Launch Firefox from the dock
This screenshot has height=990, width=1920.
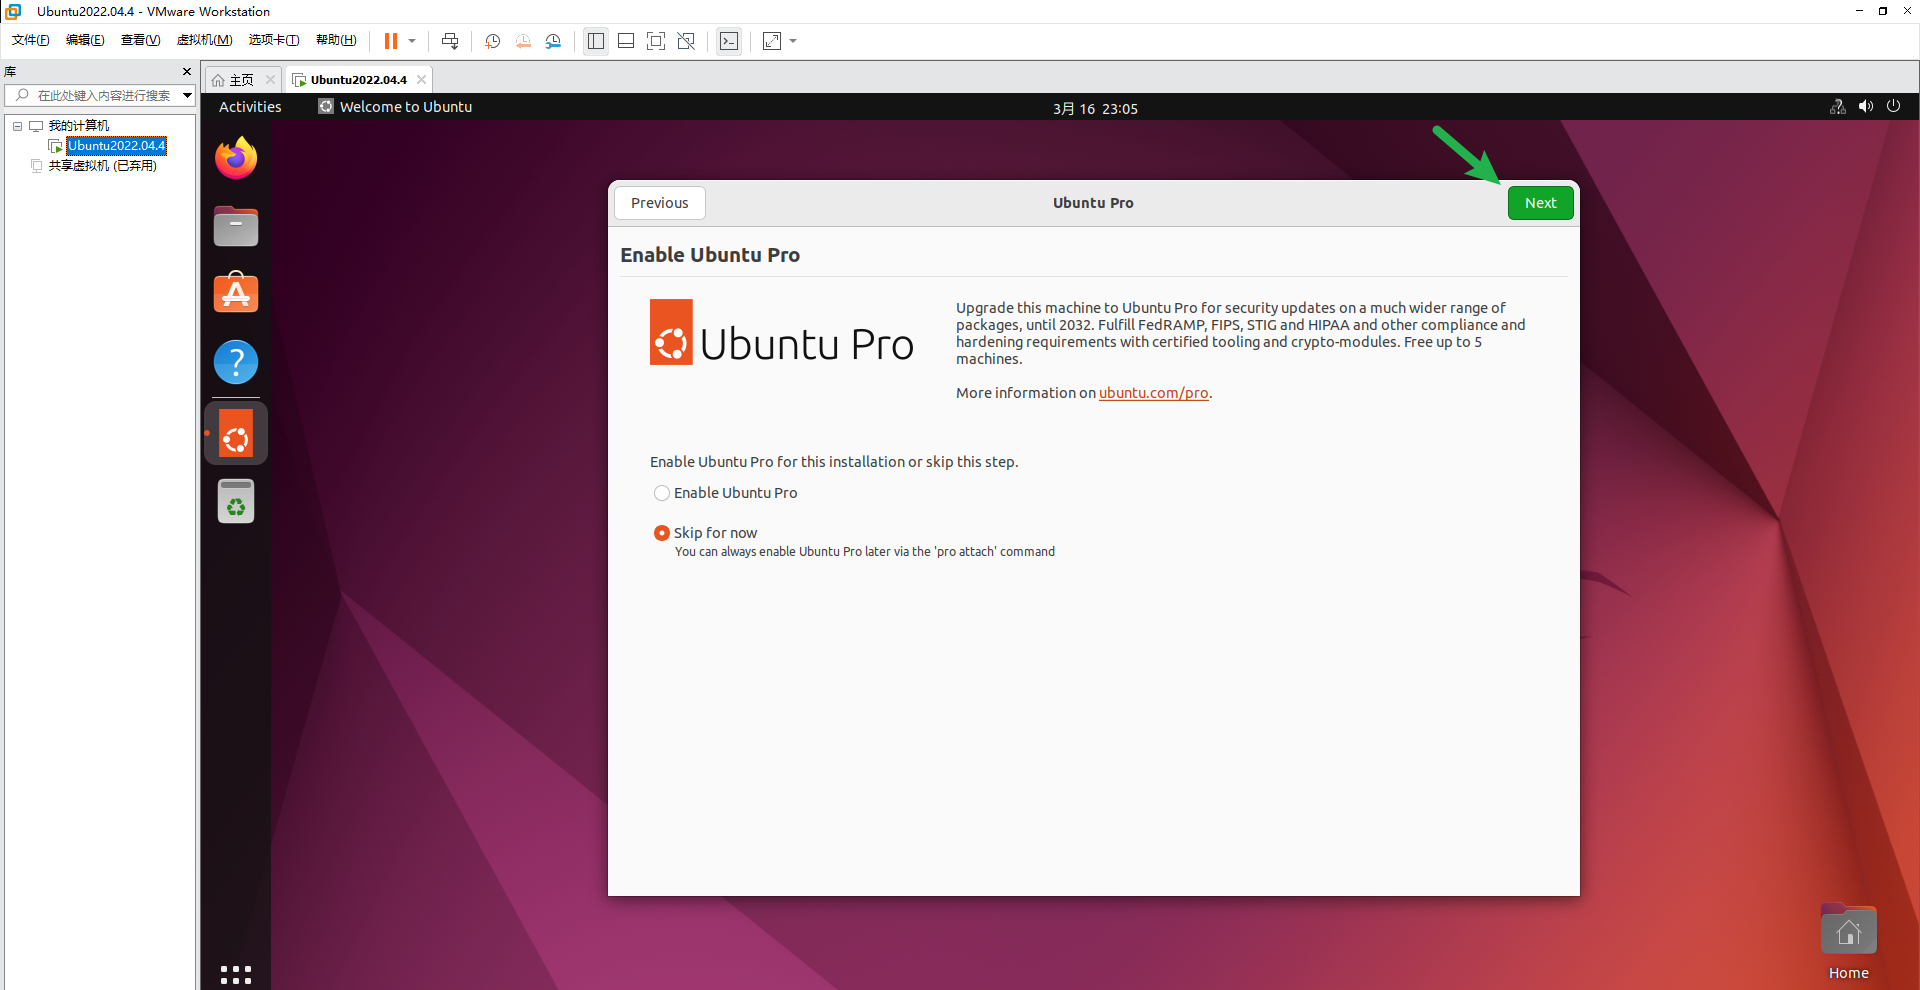[236, 158]
